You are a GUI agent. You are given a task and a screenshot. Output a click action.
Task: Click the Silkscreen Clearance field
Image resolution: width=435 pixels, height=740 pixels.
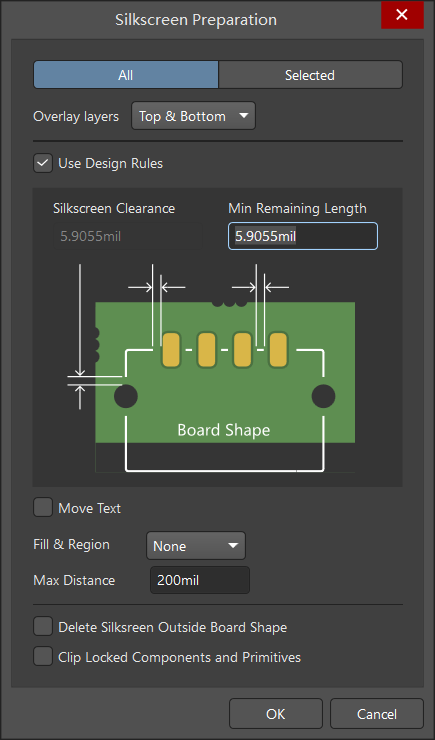click(127, 236)
